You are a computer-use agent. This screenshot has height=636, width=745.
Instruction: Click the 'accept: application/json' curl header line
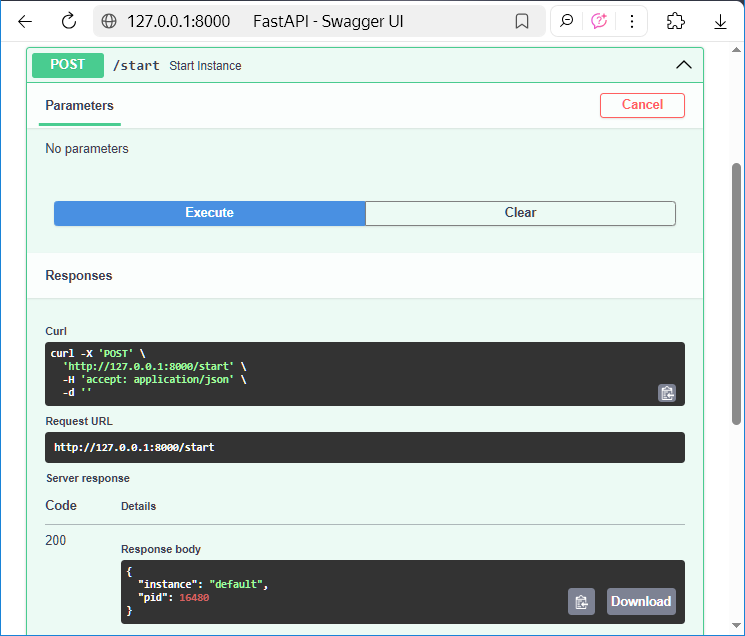157,380
